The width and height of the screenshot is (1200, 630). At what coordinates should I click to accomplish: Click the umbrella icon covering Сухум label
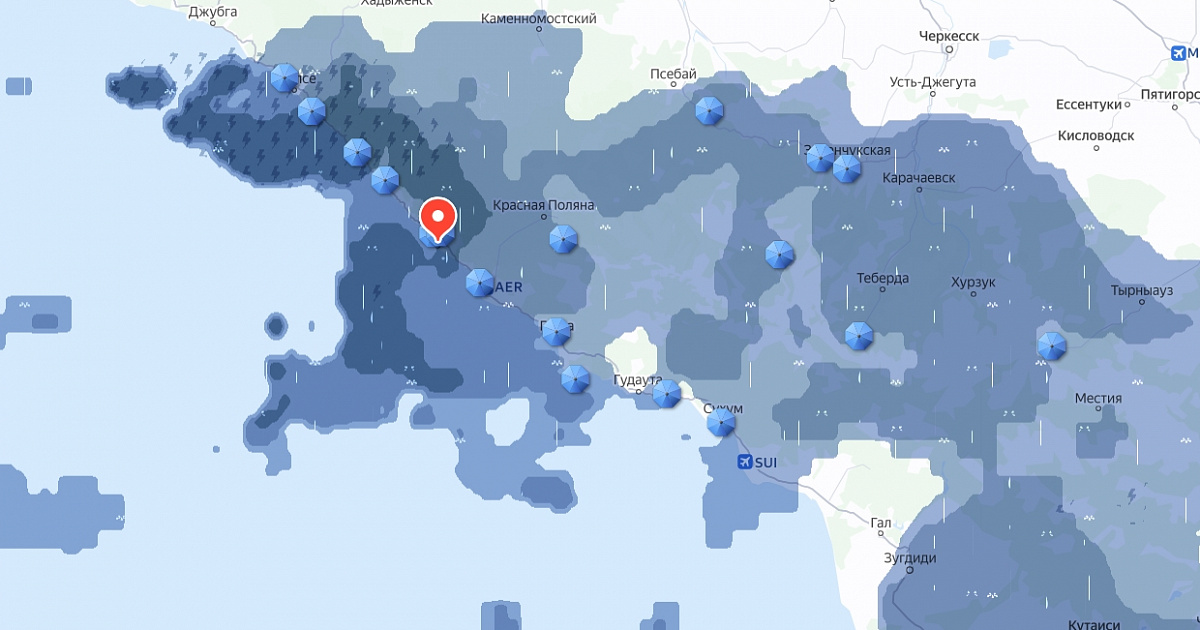click(721, 423)
